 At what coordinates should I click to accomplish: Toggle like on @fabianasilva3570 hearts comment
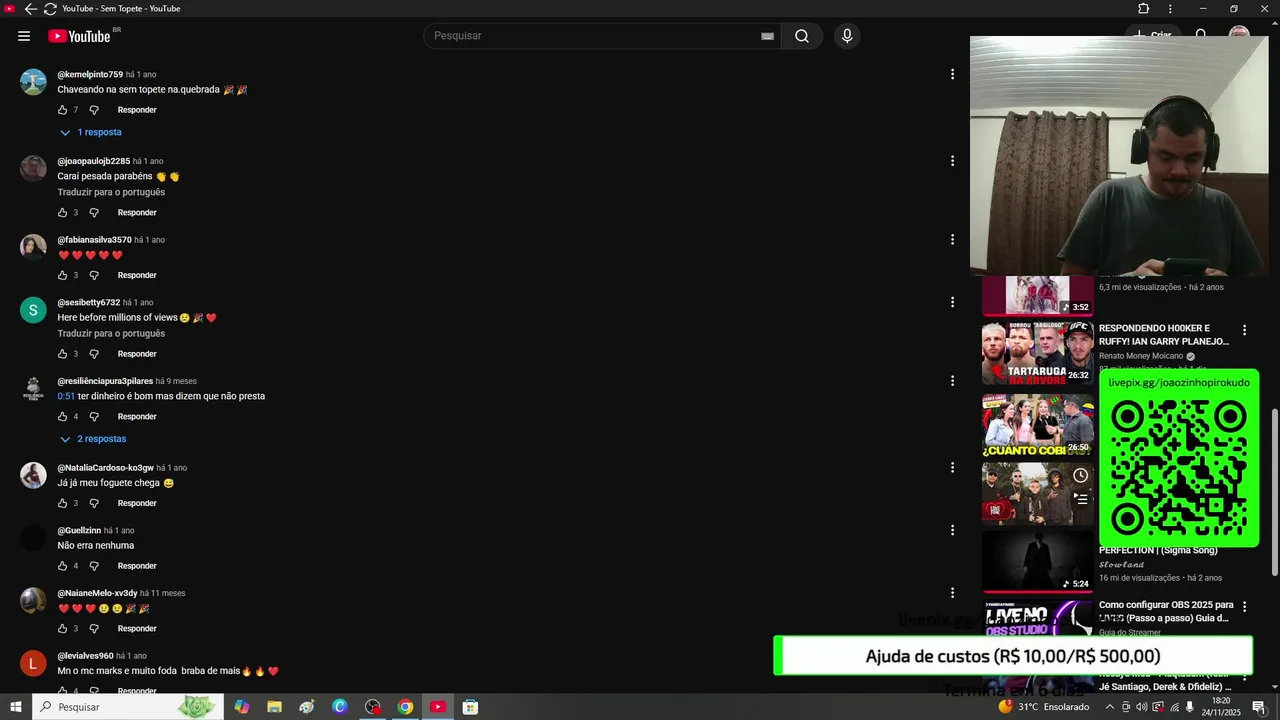tap(62, 275)
